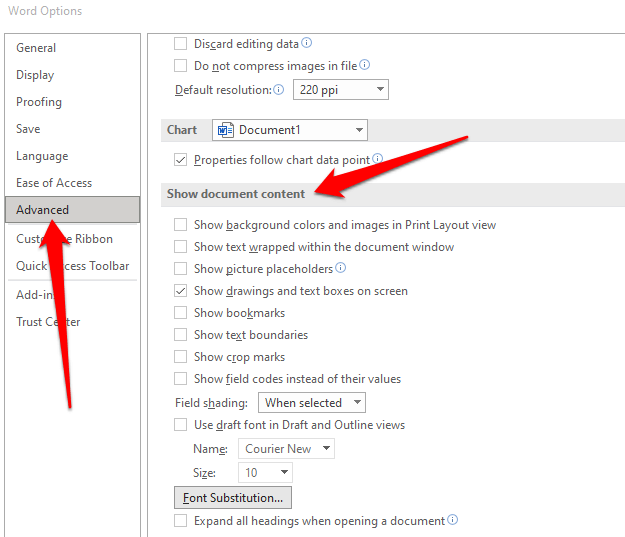
Task: Select the Proofing category
Action: (39, 102)
